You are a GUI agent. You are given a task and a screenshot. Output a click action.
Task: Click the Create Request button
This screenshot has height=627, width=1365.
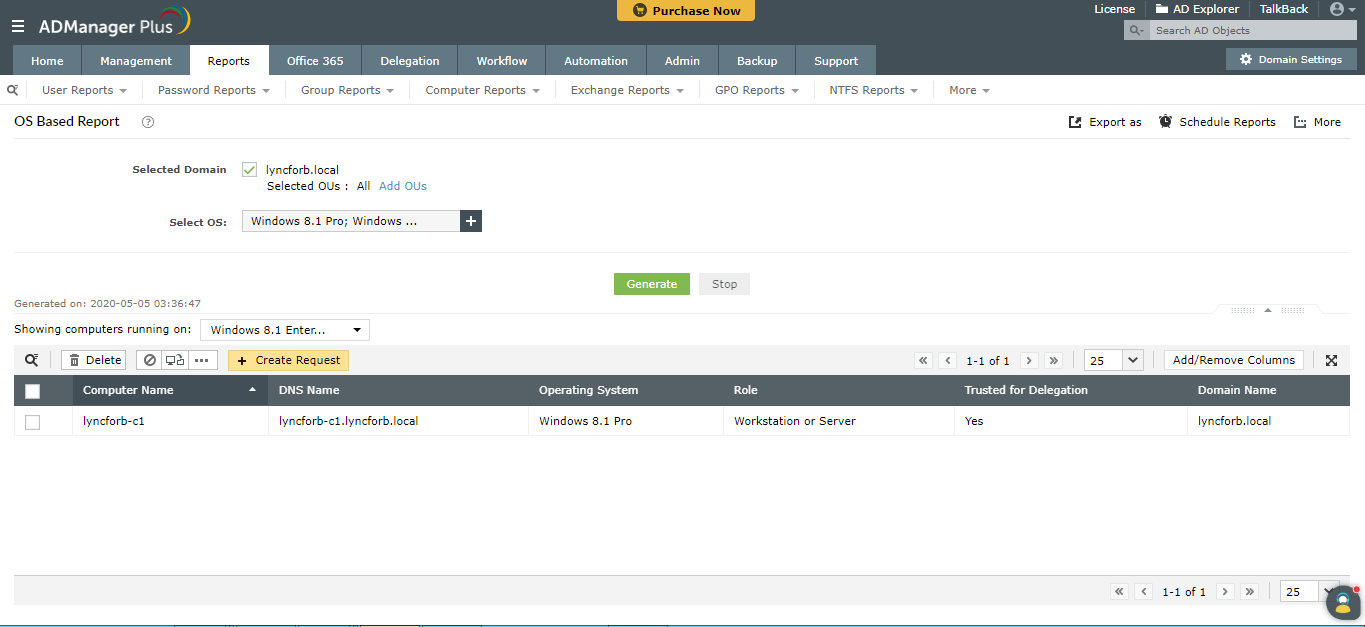coord(288,360)
